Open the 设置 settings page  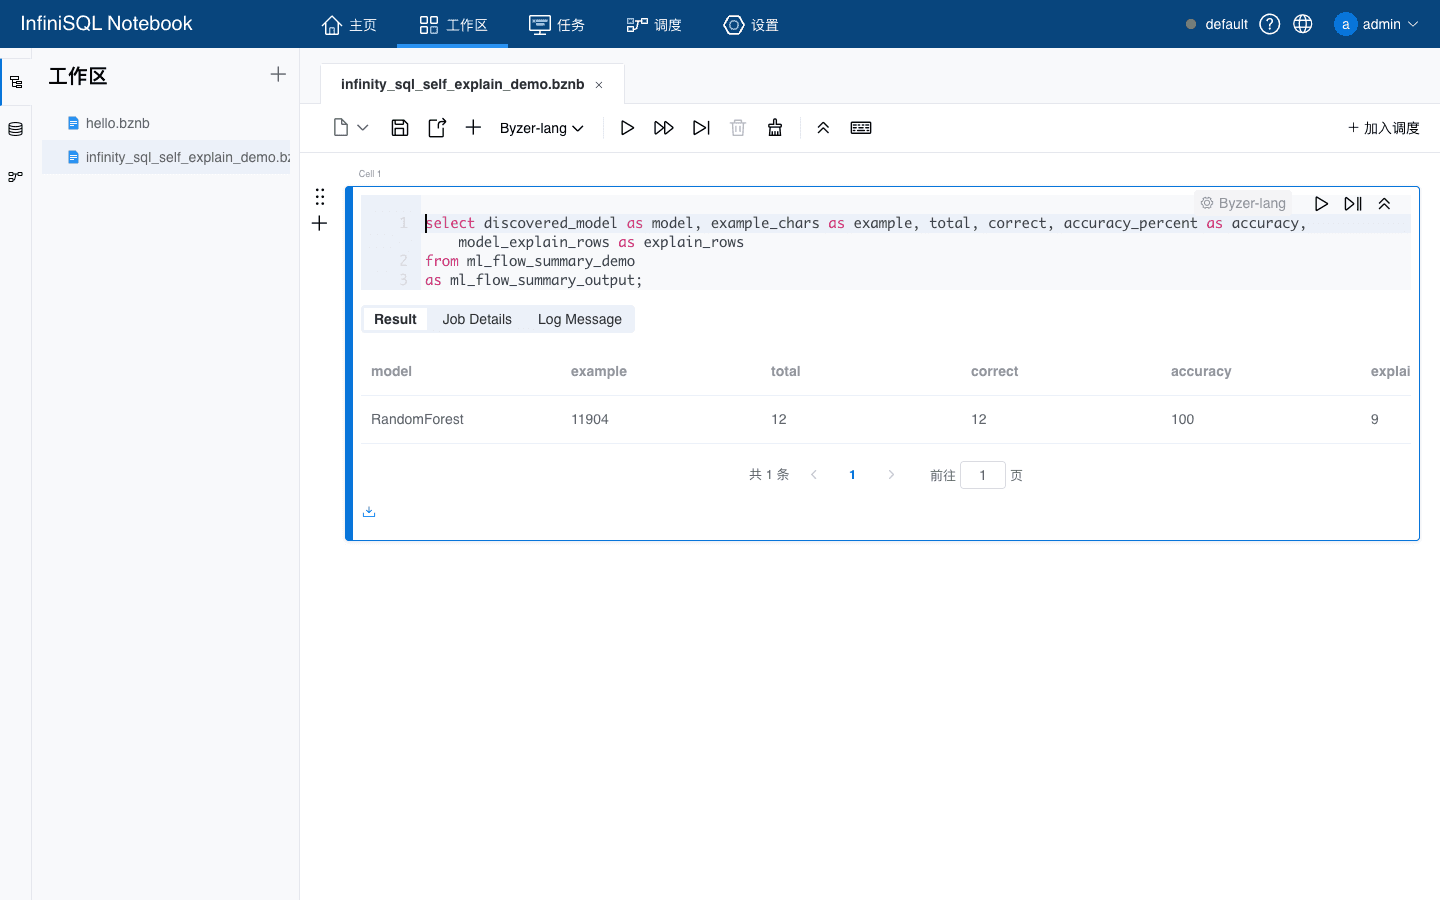click(751, 25)
